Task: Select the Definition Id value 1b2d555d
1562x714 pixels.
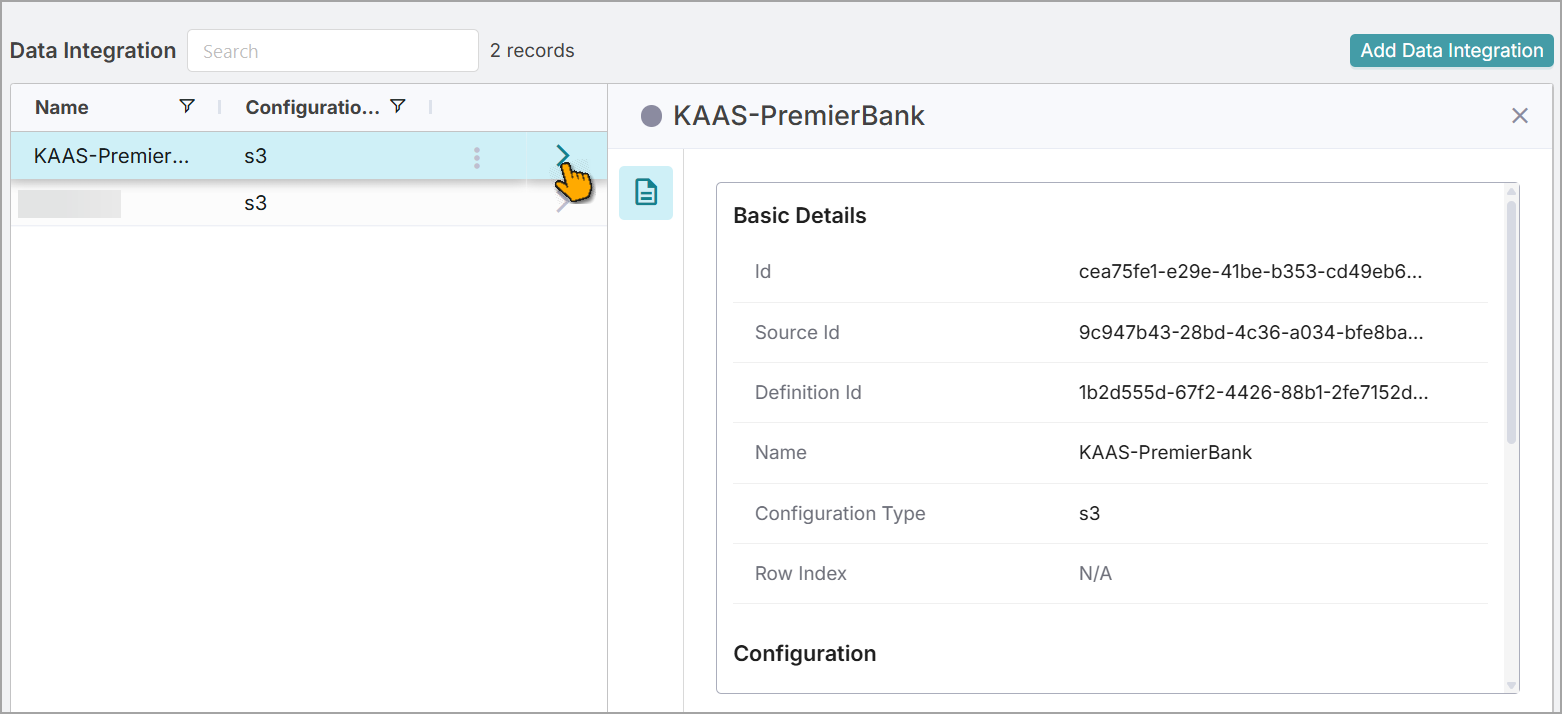Action: pyautogui.click(x=1254, y=393)
